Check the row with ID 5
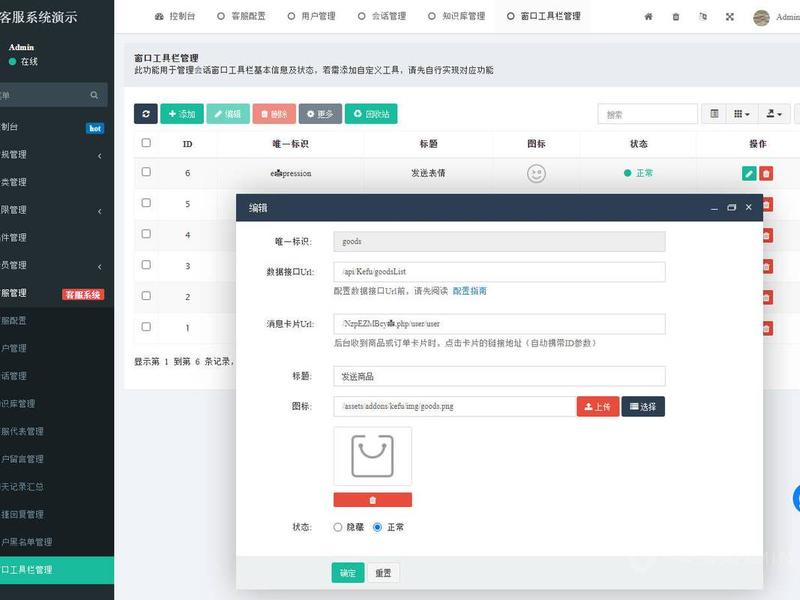The image size is (800, 600). [x=146, y=203]
